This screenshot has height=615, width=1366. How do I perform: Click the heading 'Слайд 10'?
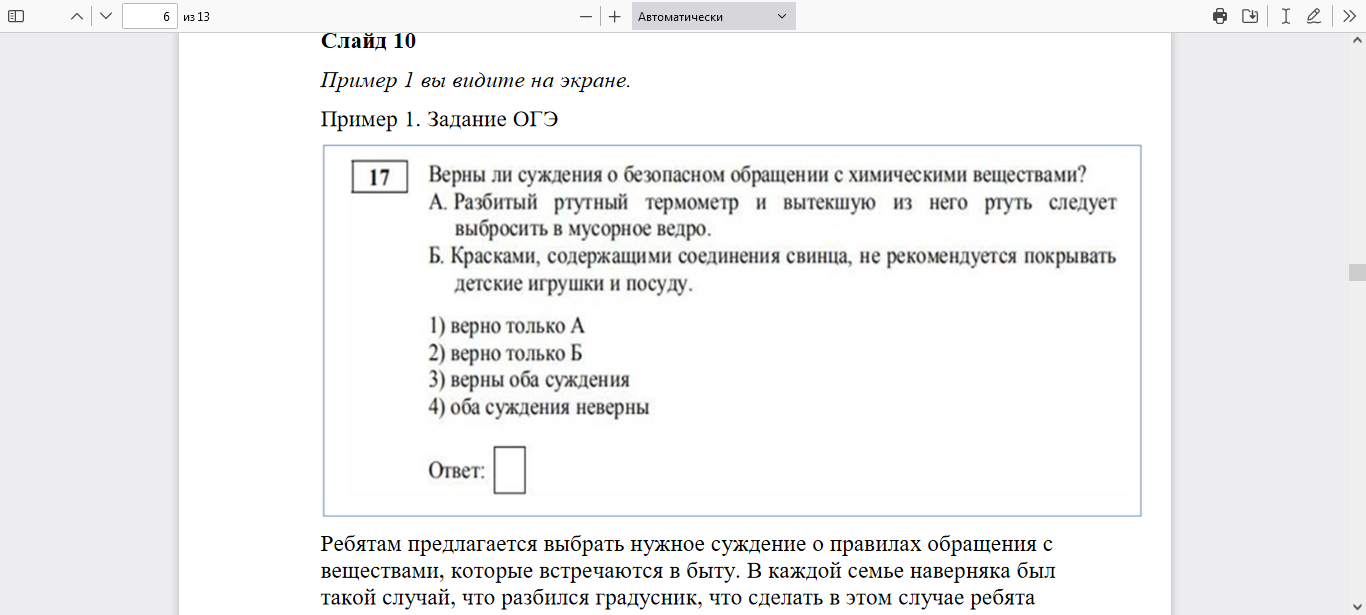click(368, 42)
